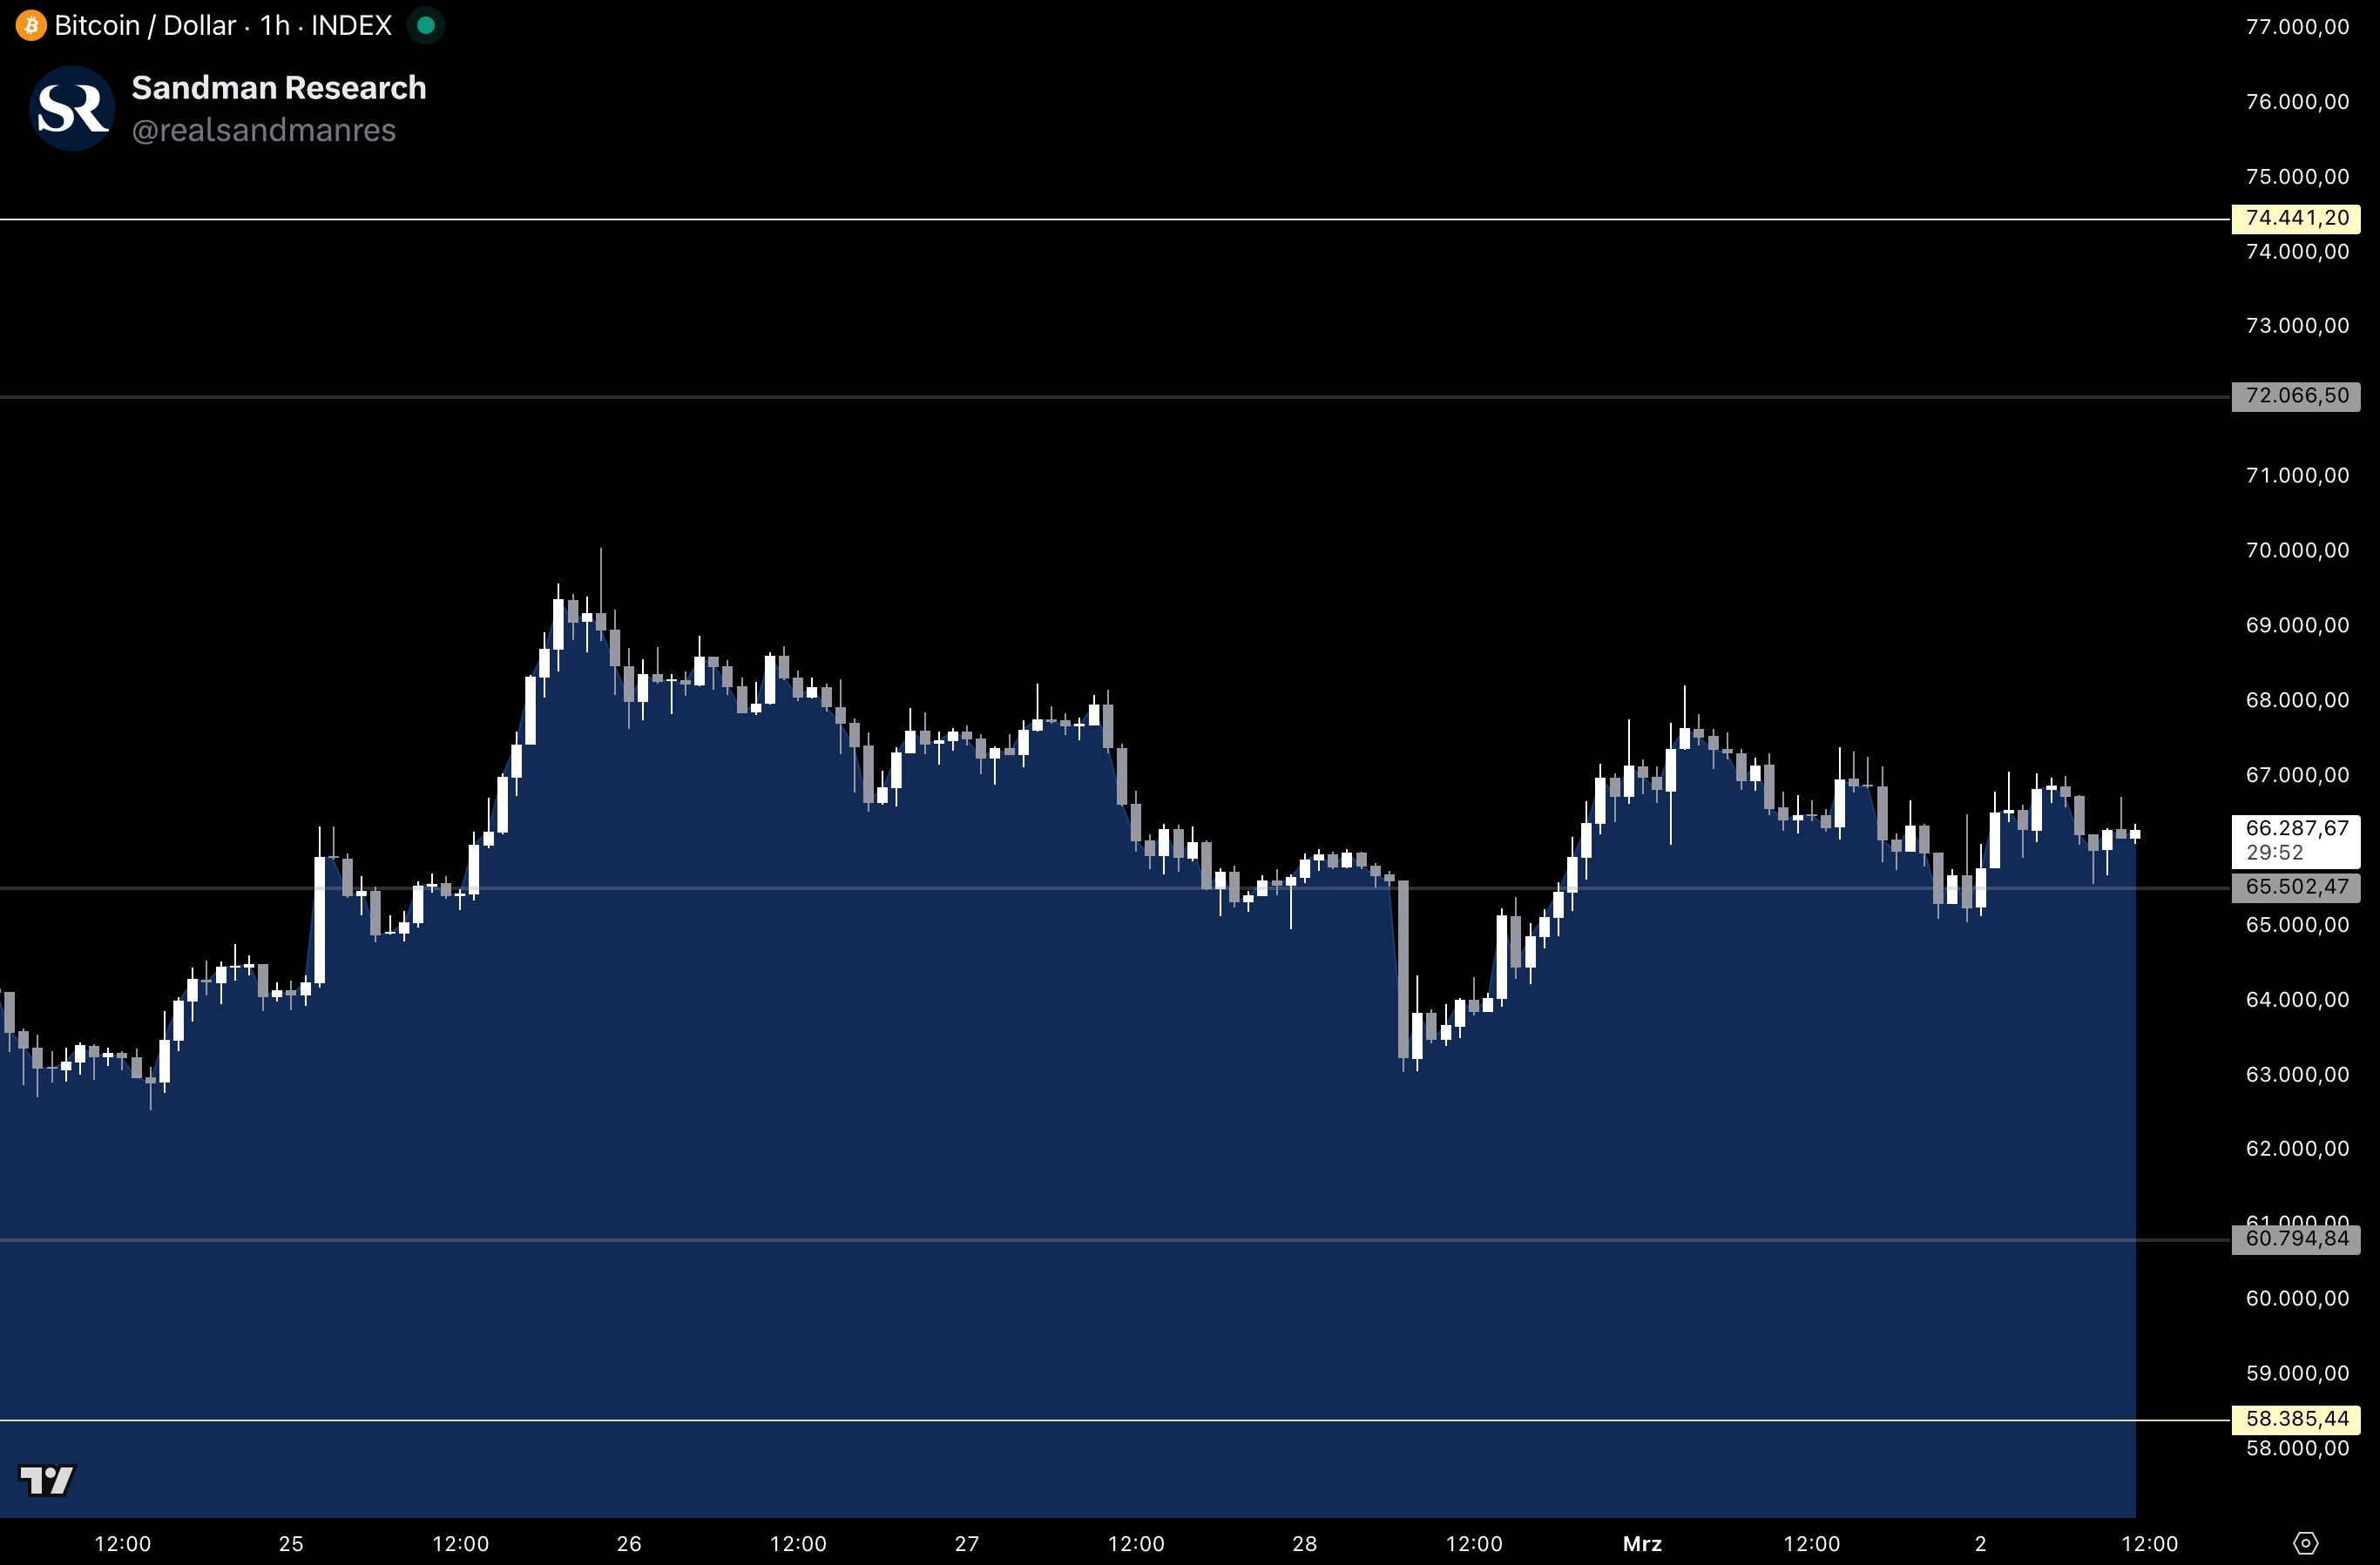
Task: Click the TradingView logo
Action: [46, 1480]
